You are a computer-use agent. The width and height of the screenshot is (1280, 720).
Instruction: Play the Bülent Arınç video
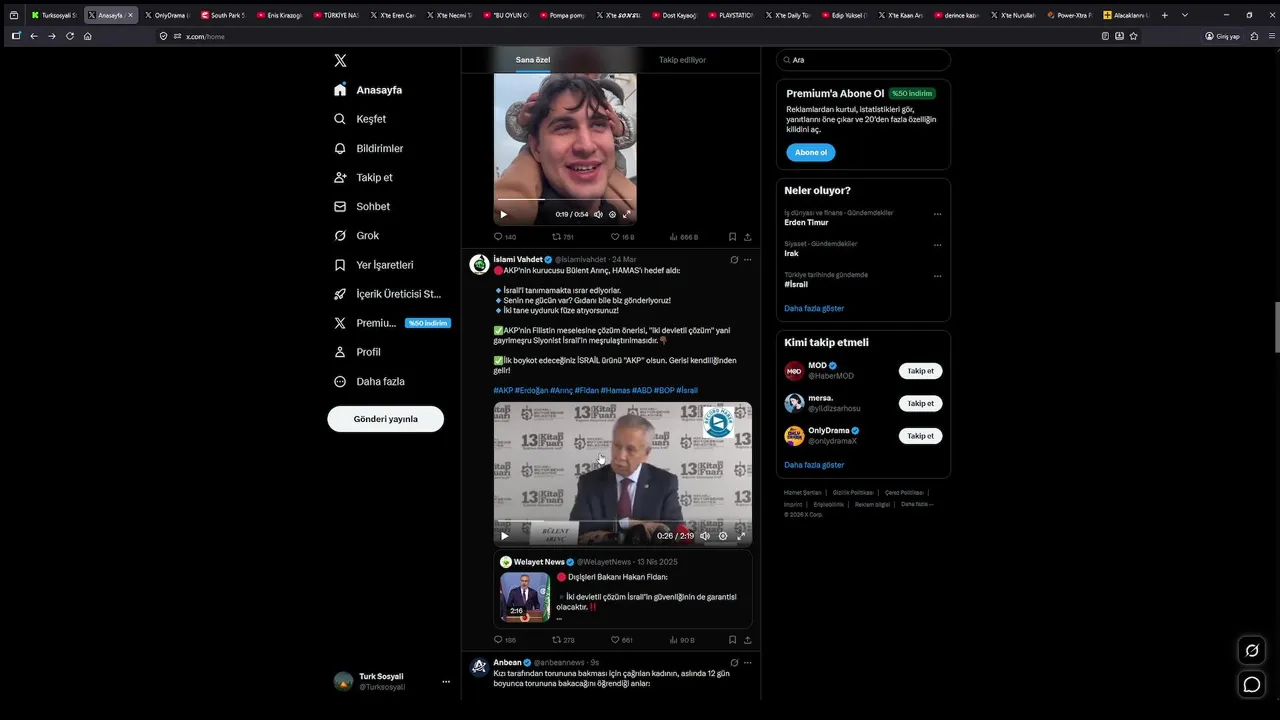tap(504, 536)
